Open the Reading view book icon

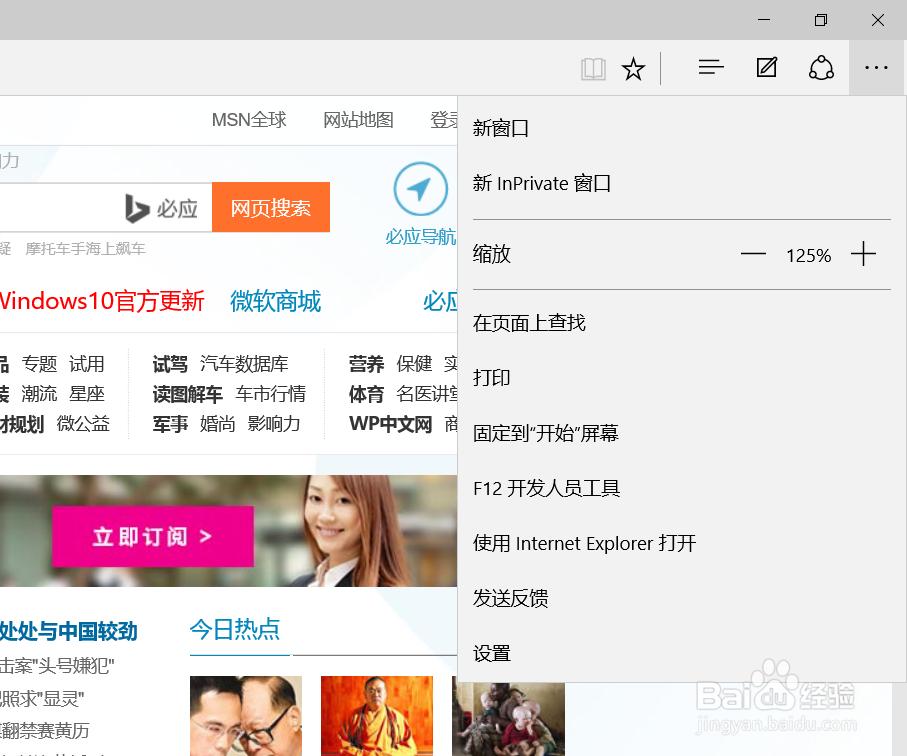pyautogui.click(x=593, y=69)
